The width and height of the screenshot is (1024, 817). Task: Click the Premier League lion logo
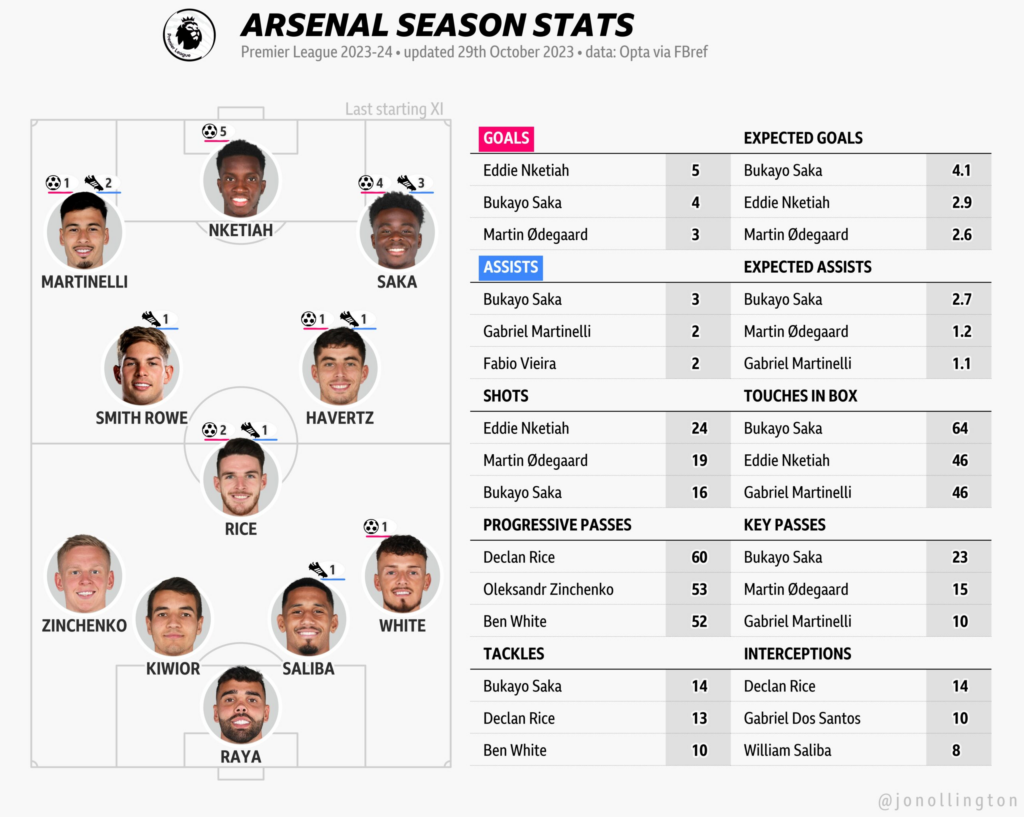tap(189, 36)
